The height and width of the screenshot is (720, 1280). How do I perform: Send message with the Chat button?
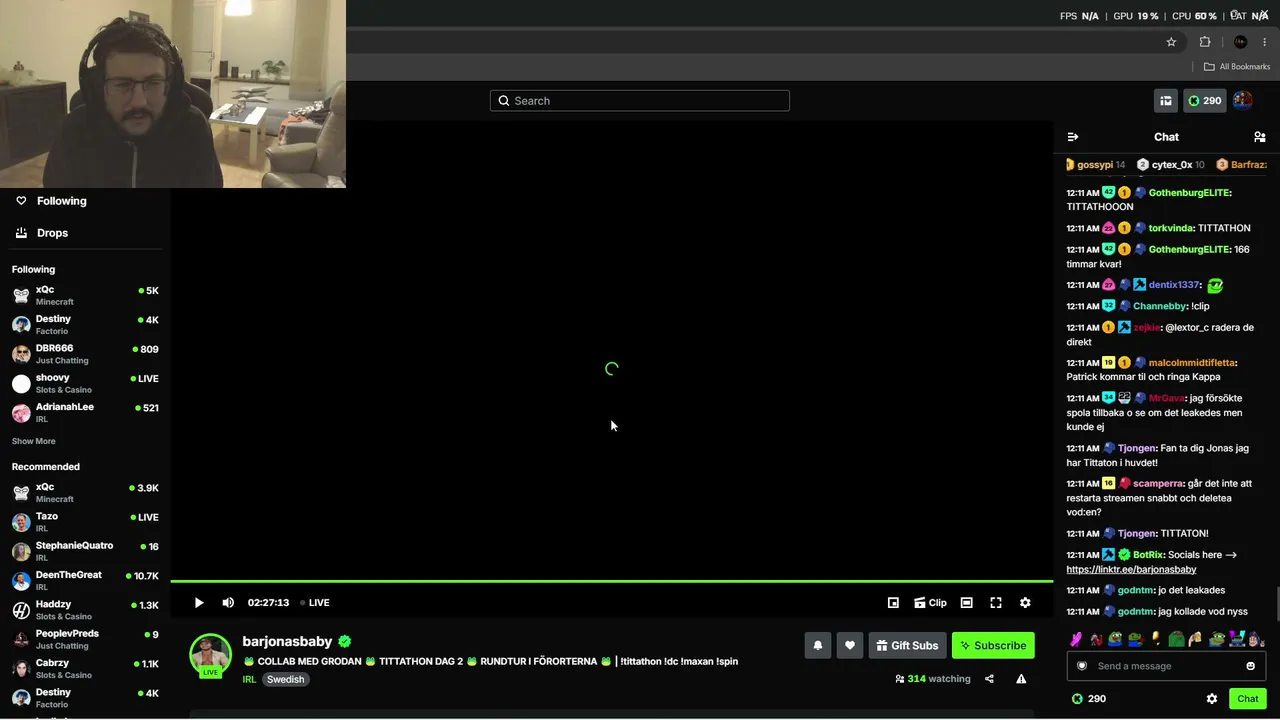(1248, 699)
